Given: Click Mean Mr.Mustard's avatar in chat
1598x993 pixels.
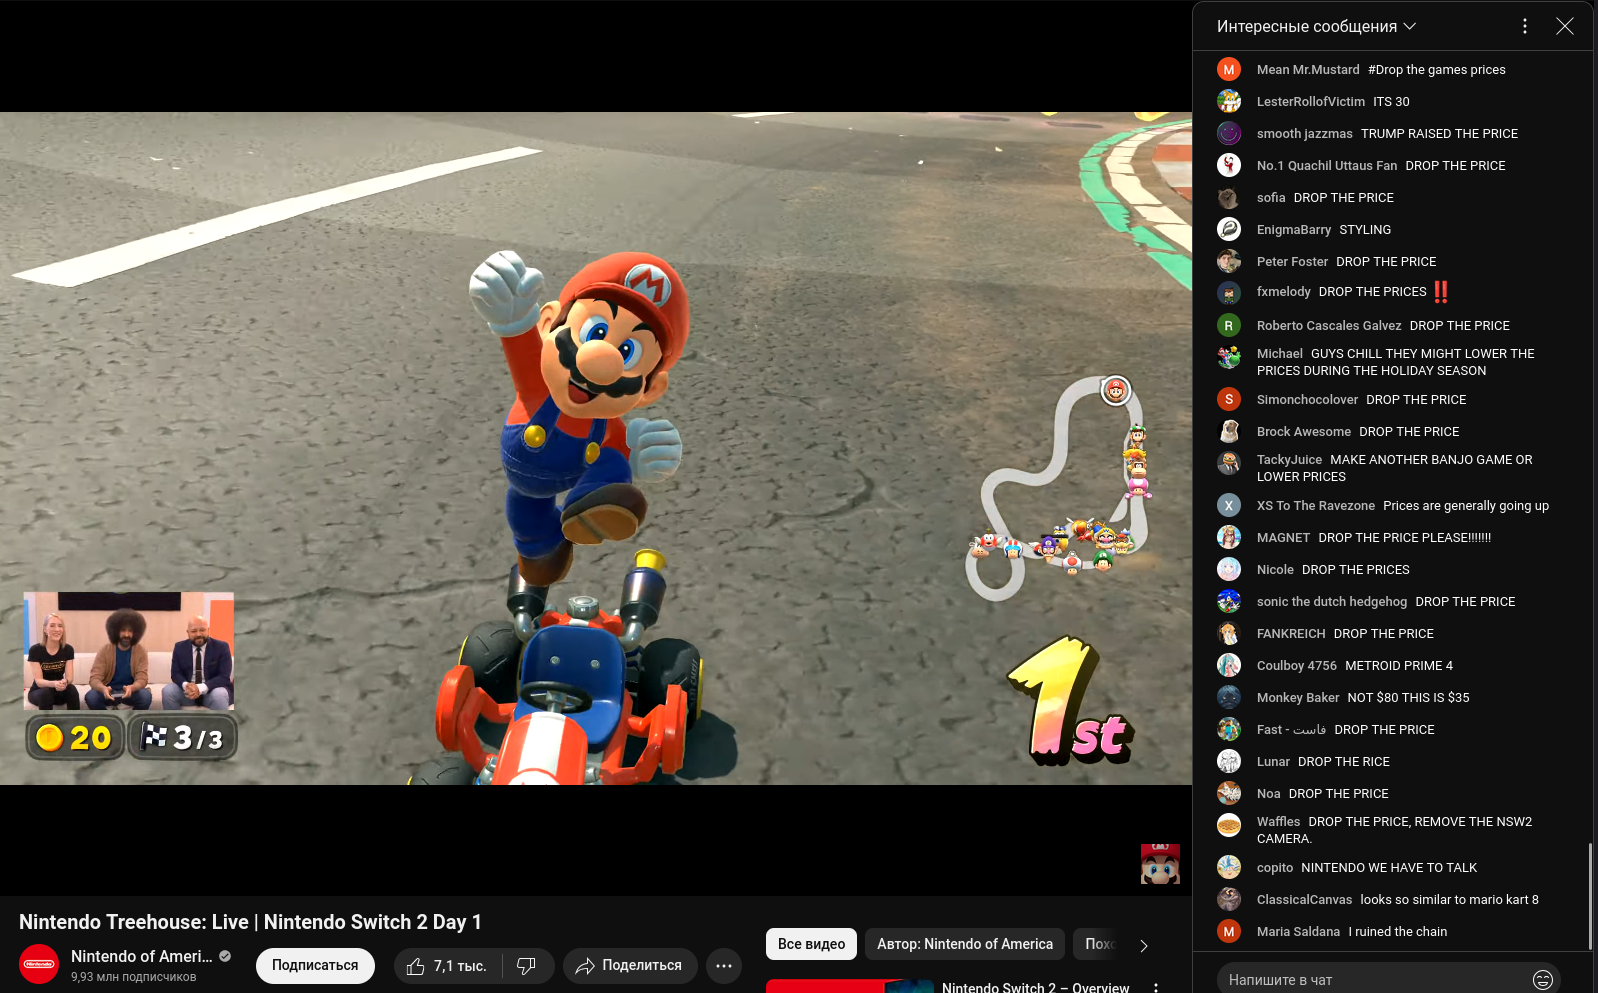Looking at the screenshot, I should point(1229,69).
